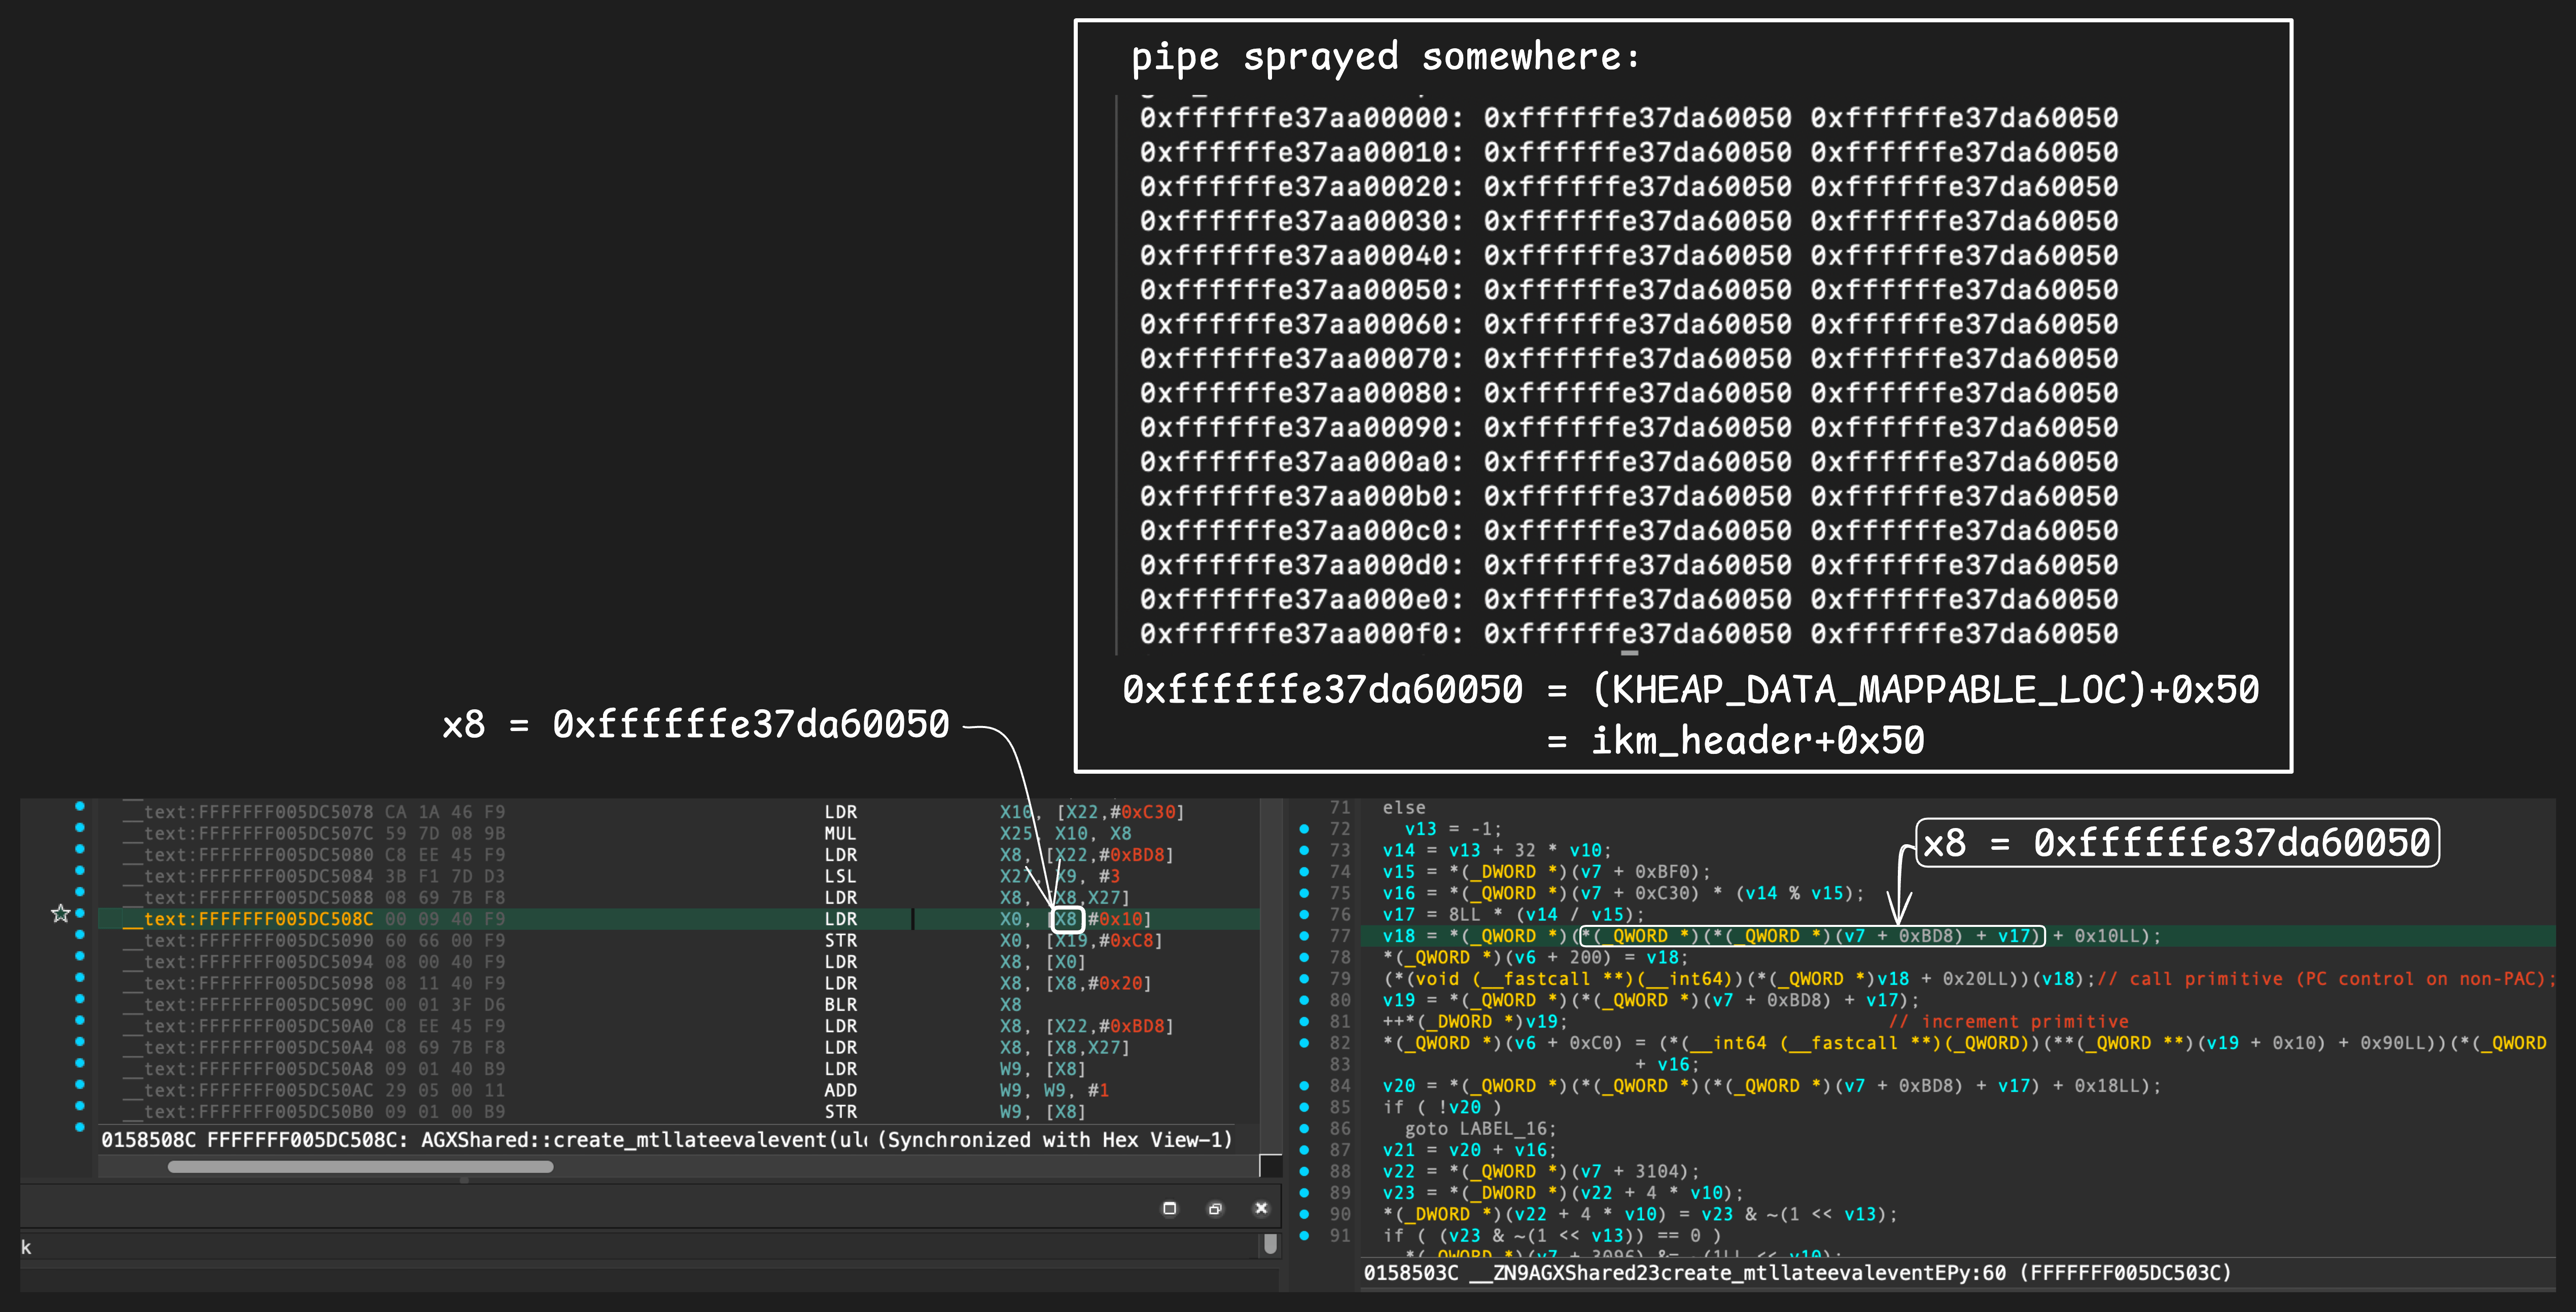Click the highlighted X8 operand in LDR X0
This screenshot has width=2576, height=1312.
click(x=1066, y=919)
